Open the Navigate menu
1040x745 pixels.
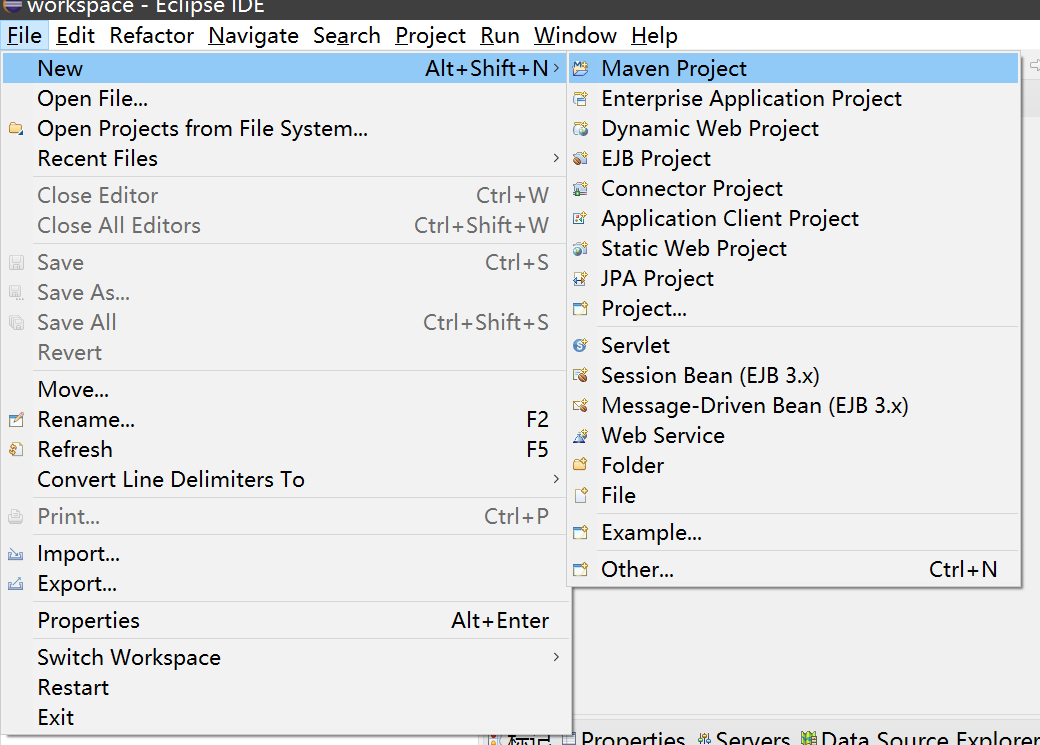(253, 36)
